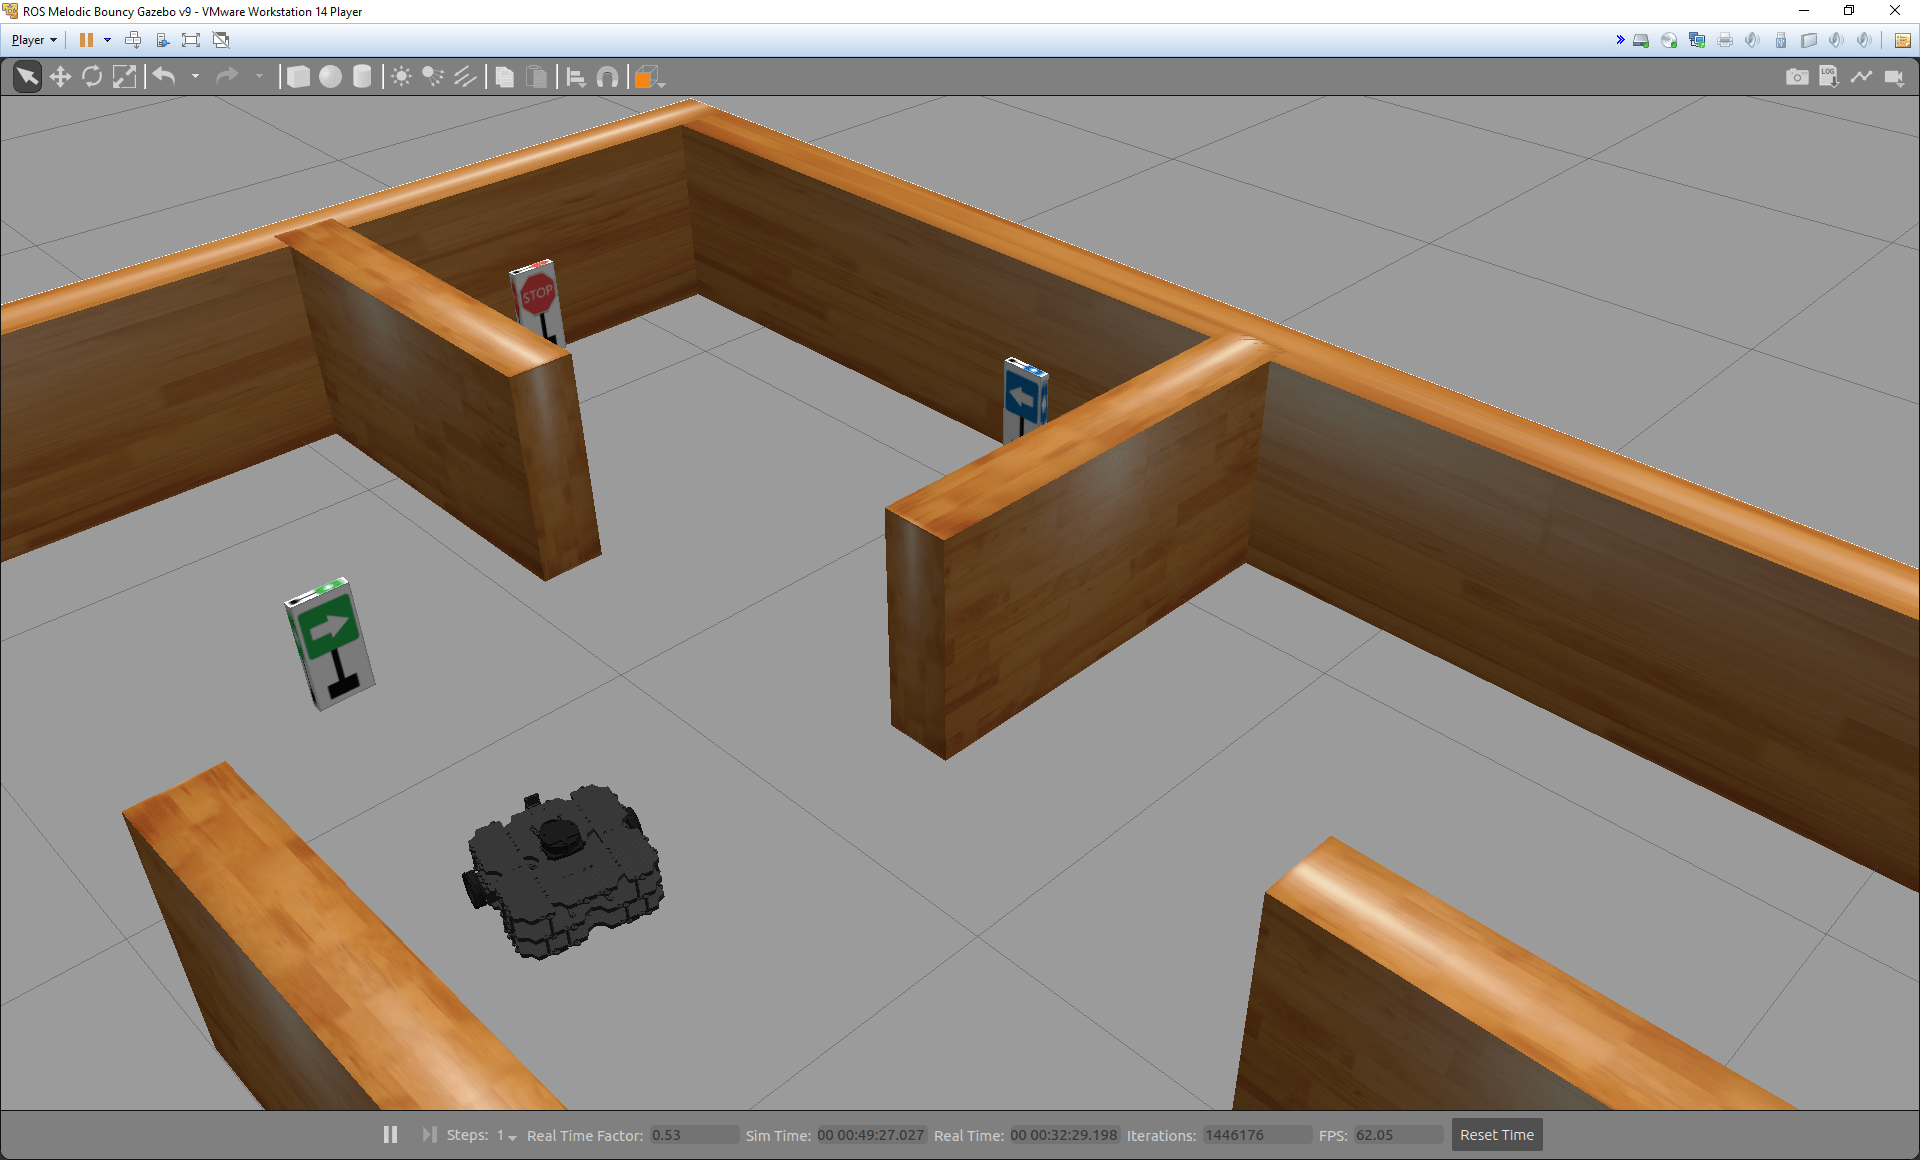Open the Player menu
1920x1160 pixels.
click(33, 40)
